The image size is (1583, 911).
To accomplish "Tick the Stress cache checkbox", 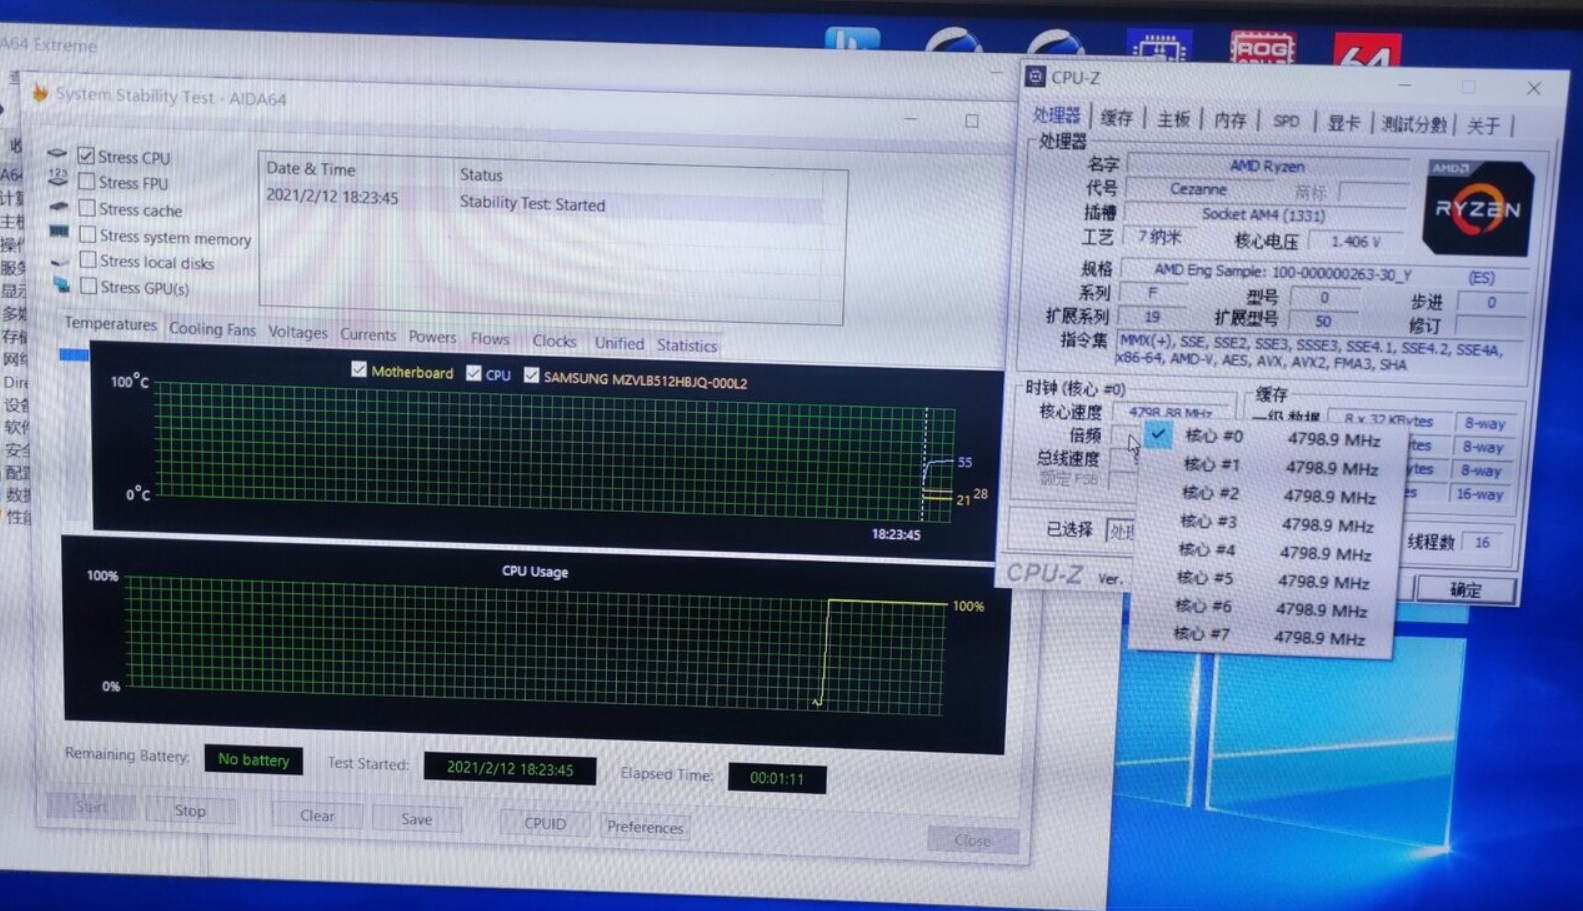I will [87, 208].
